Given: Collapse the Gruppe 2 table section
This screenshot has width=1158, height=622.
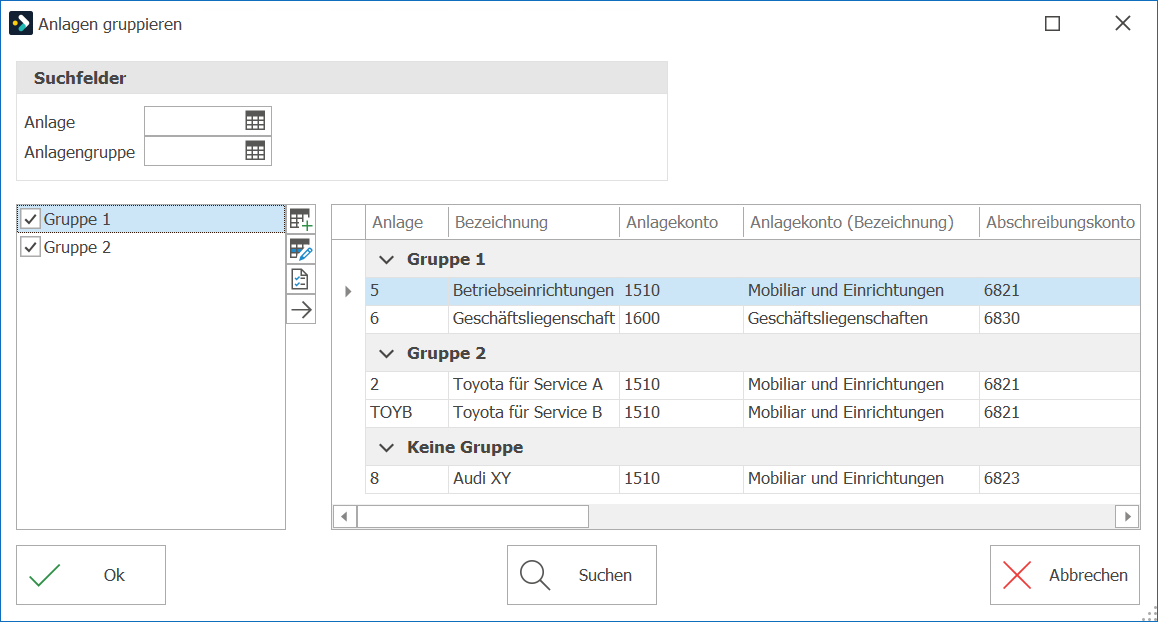Looking at the screenshot, I should click(386, 354).
